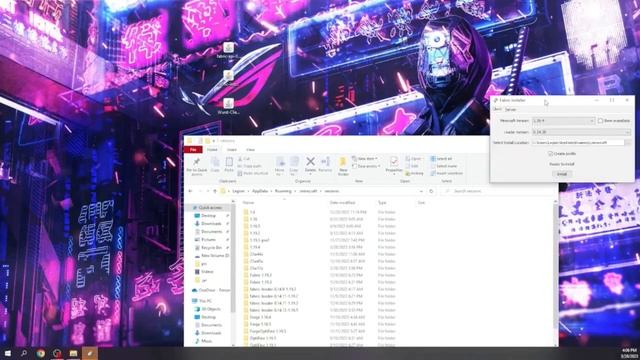Open the File ribbon tab
The width and height of the screenshot is (640, 360).
coord(193,150)
